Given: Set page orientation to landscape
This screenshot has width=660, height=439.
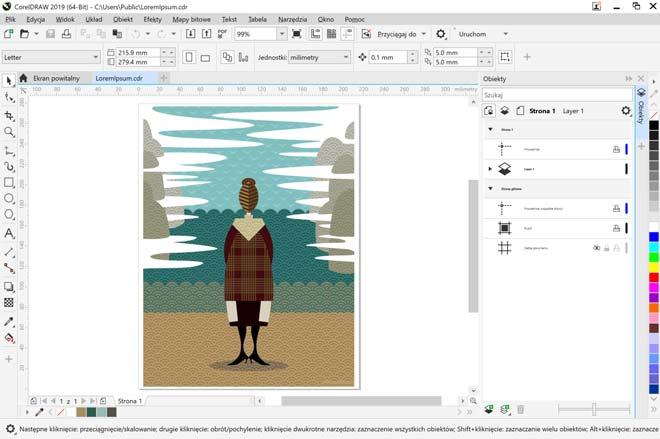Looking at the screenshot, I should click(205, 58).
